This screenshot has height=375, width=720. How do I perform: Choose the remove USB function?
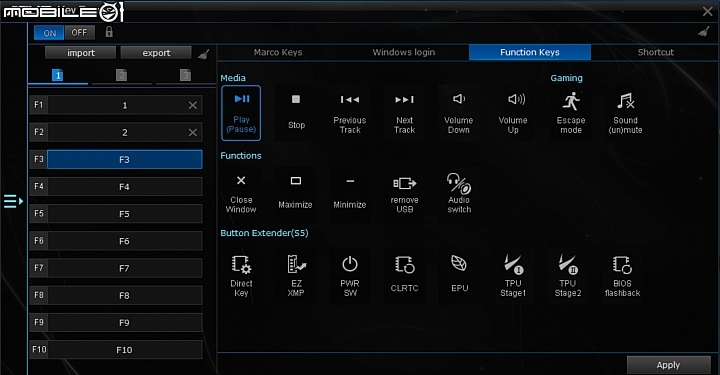pos(405,194)
